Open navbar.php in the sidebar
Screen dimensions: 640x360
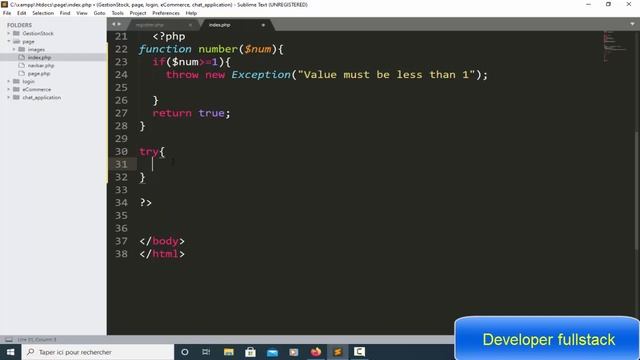40,65
